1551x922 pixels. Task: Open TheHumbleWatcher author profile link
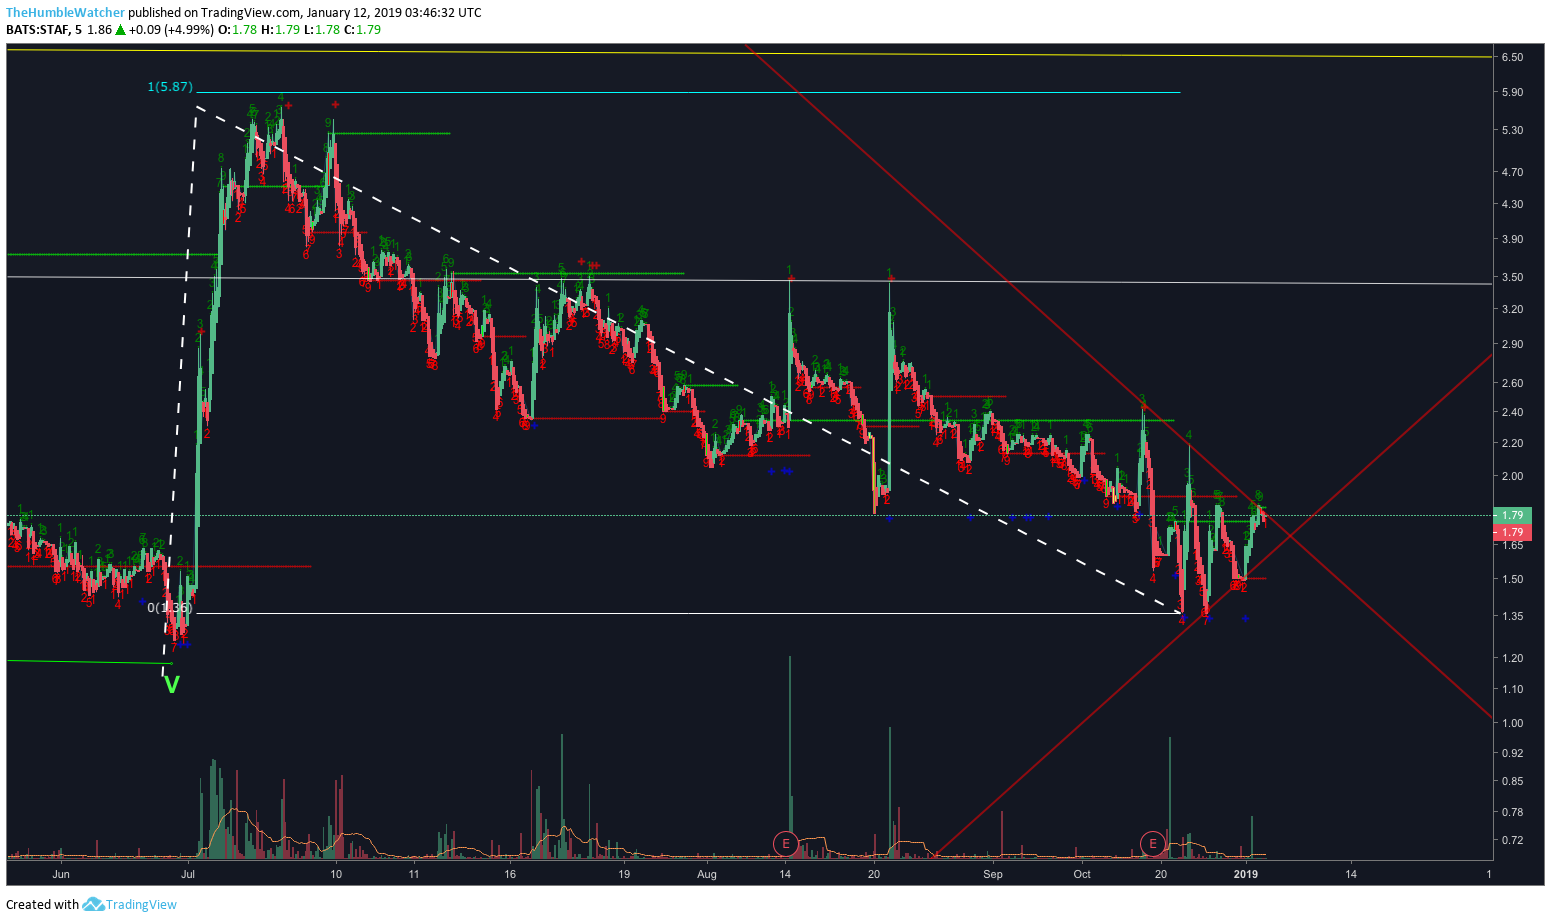point(66,13)
